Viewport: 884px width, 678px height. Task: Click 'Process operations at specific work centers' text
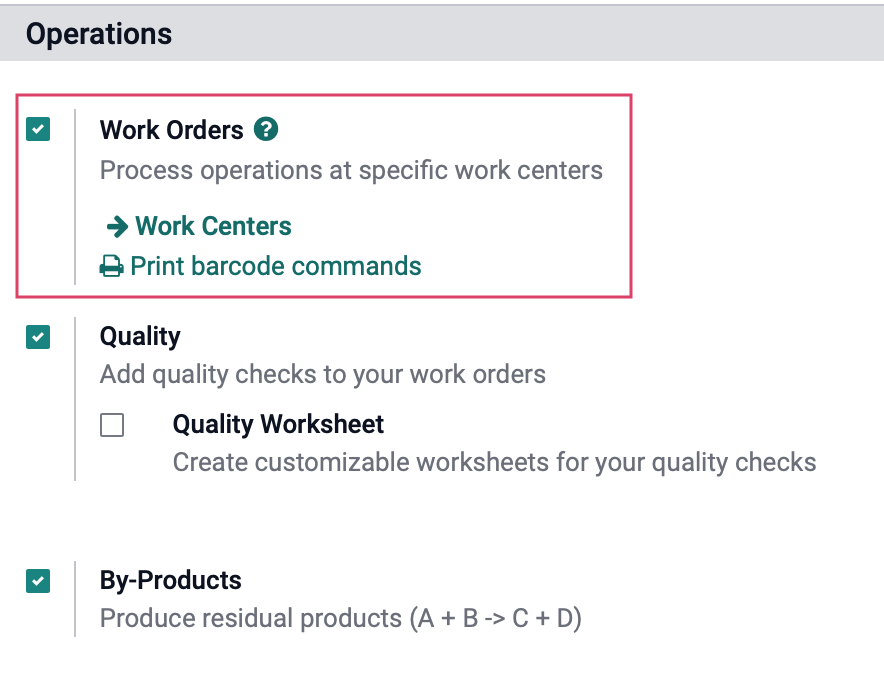[x=351, y=170]
